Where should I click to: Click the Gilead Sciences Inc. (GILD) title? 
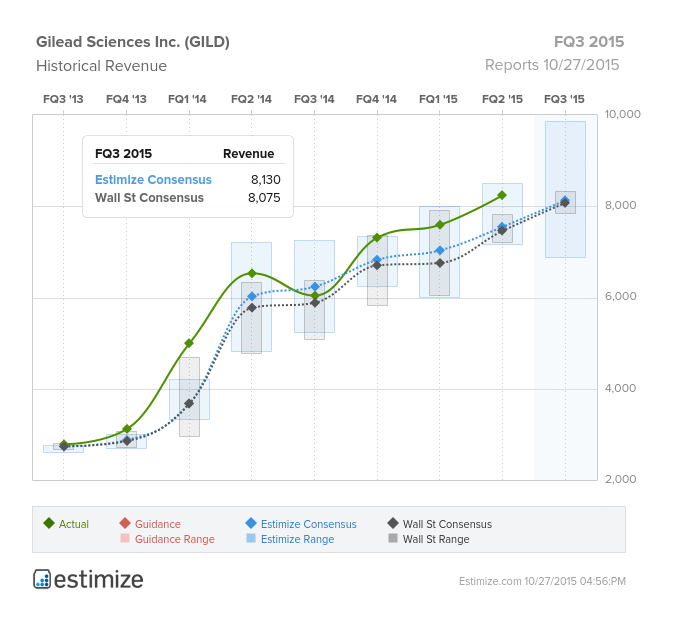click(133, 42)
